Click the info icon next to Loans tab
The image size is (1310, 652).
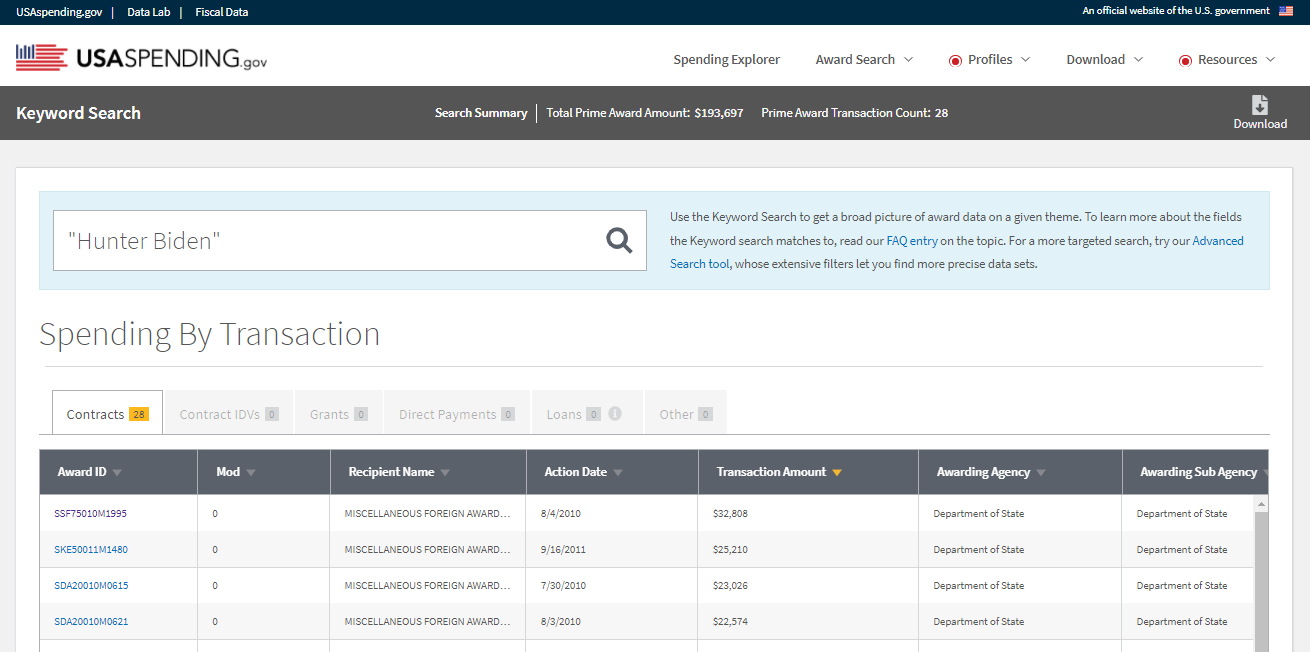pyautogui.click(x=615, y=413)
